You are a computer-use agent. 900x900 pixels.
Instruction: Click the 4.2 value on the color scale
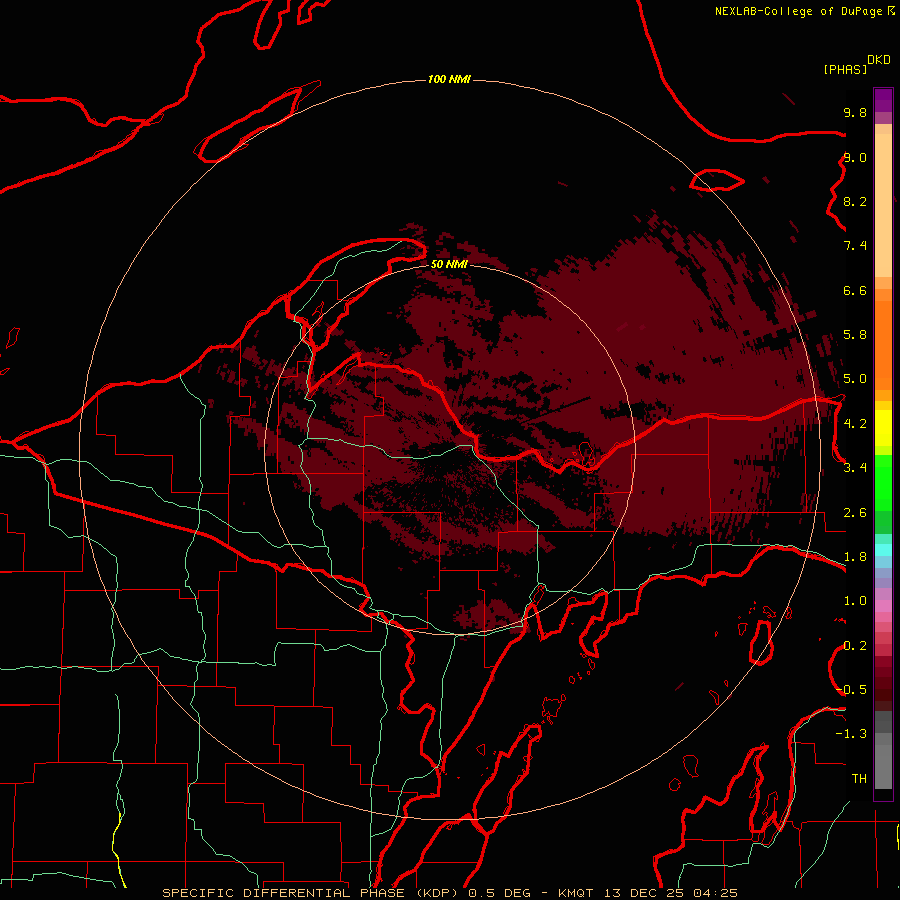pyautogui.click(x=855, y=424)
